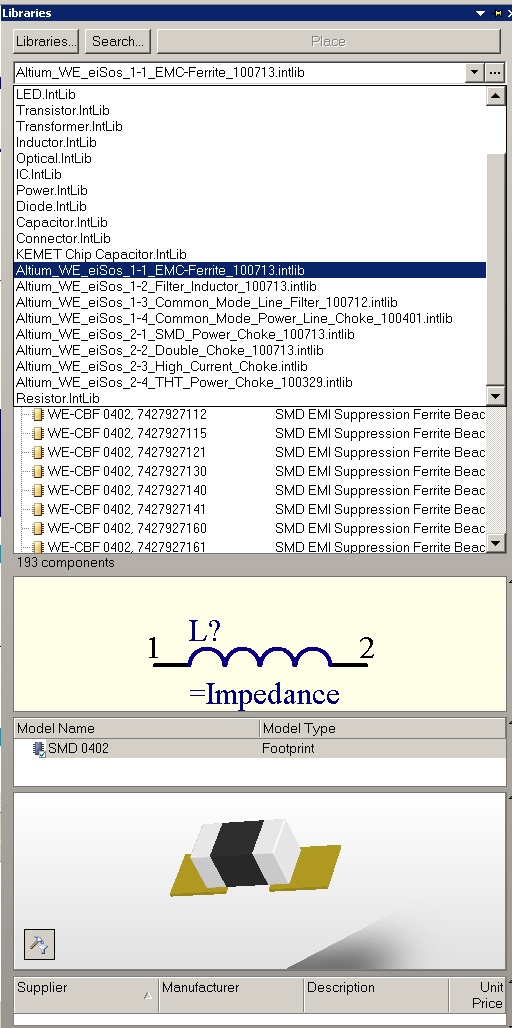Click library list scroll up arrow
Viewport: 512px width, 1028px height.
[x=496, y=96]
